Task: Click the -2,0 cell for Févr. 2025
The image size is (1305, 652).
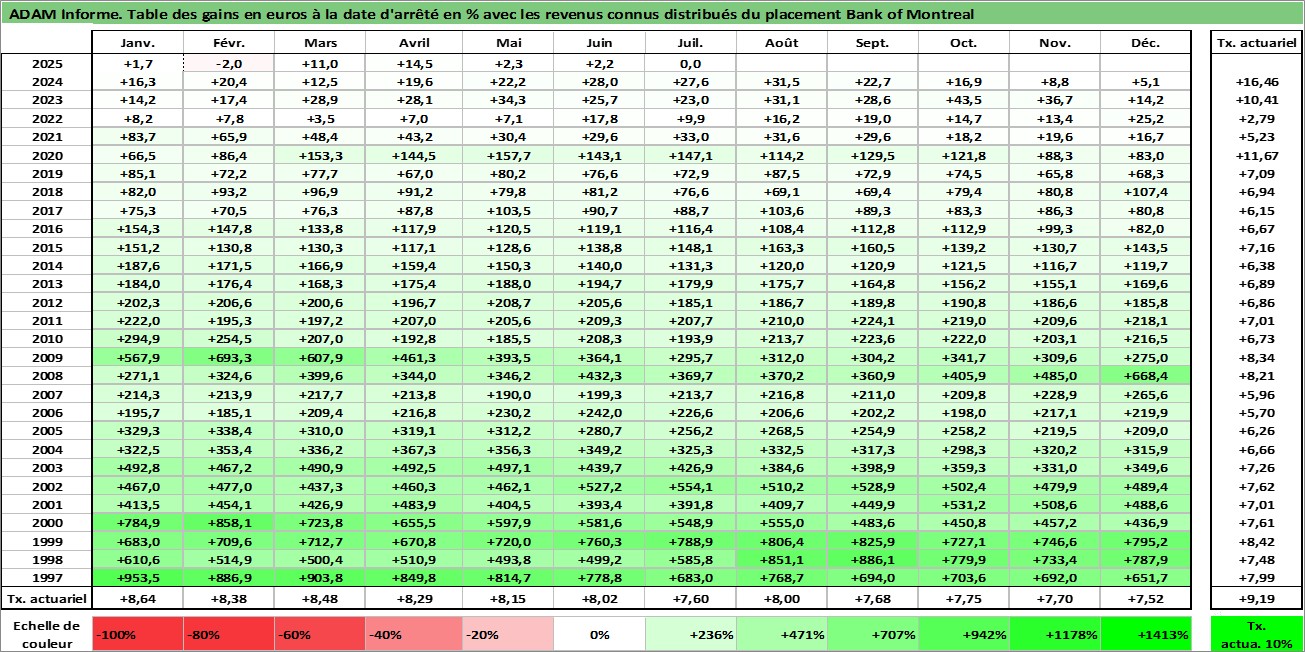Action: (229, 62)
